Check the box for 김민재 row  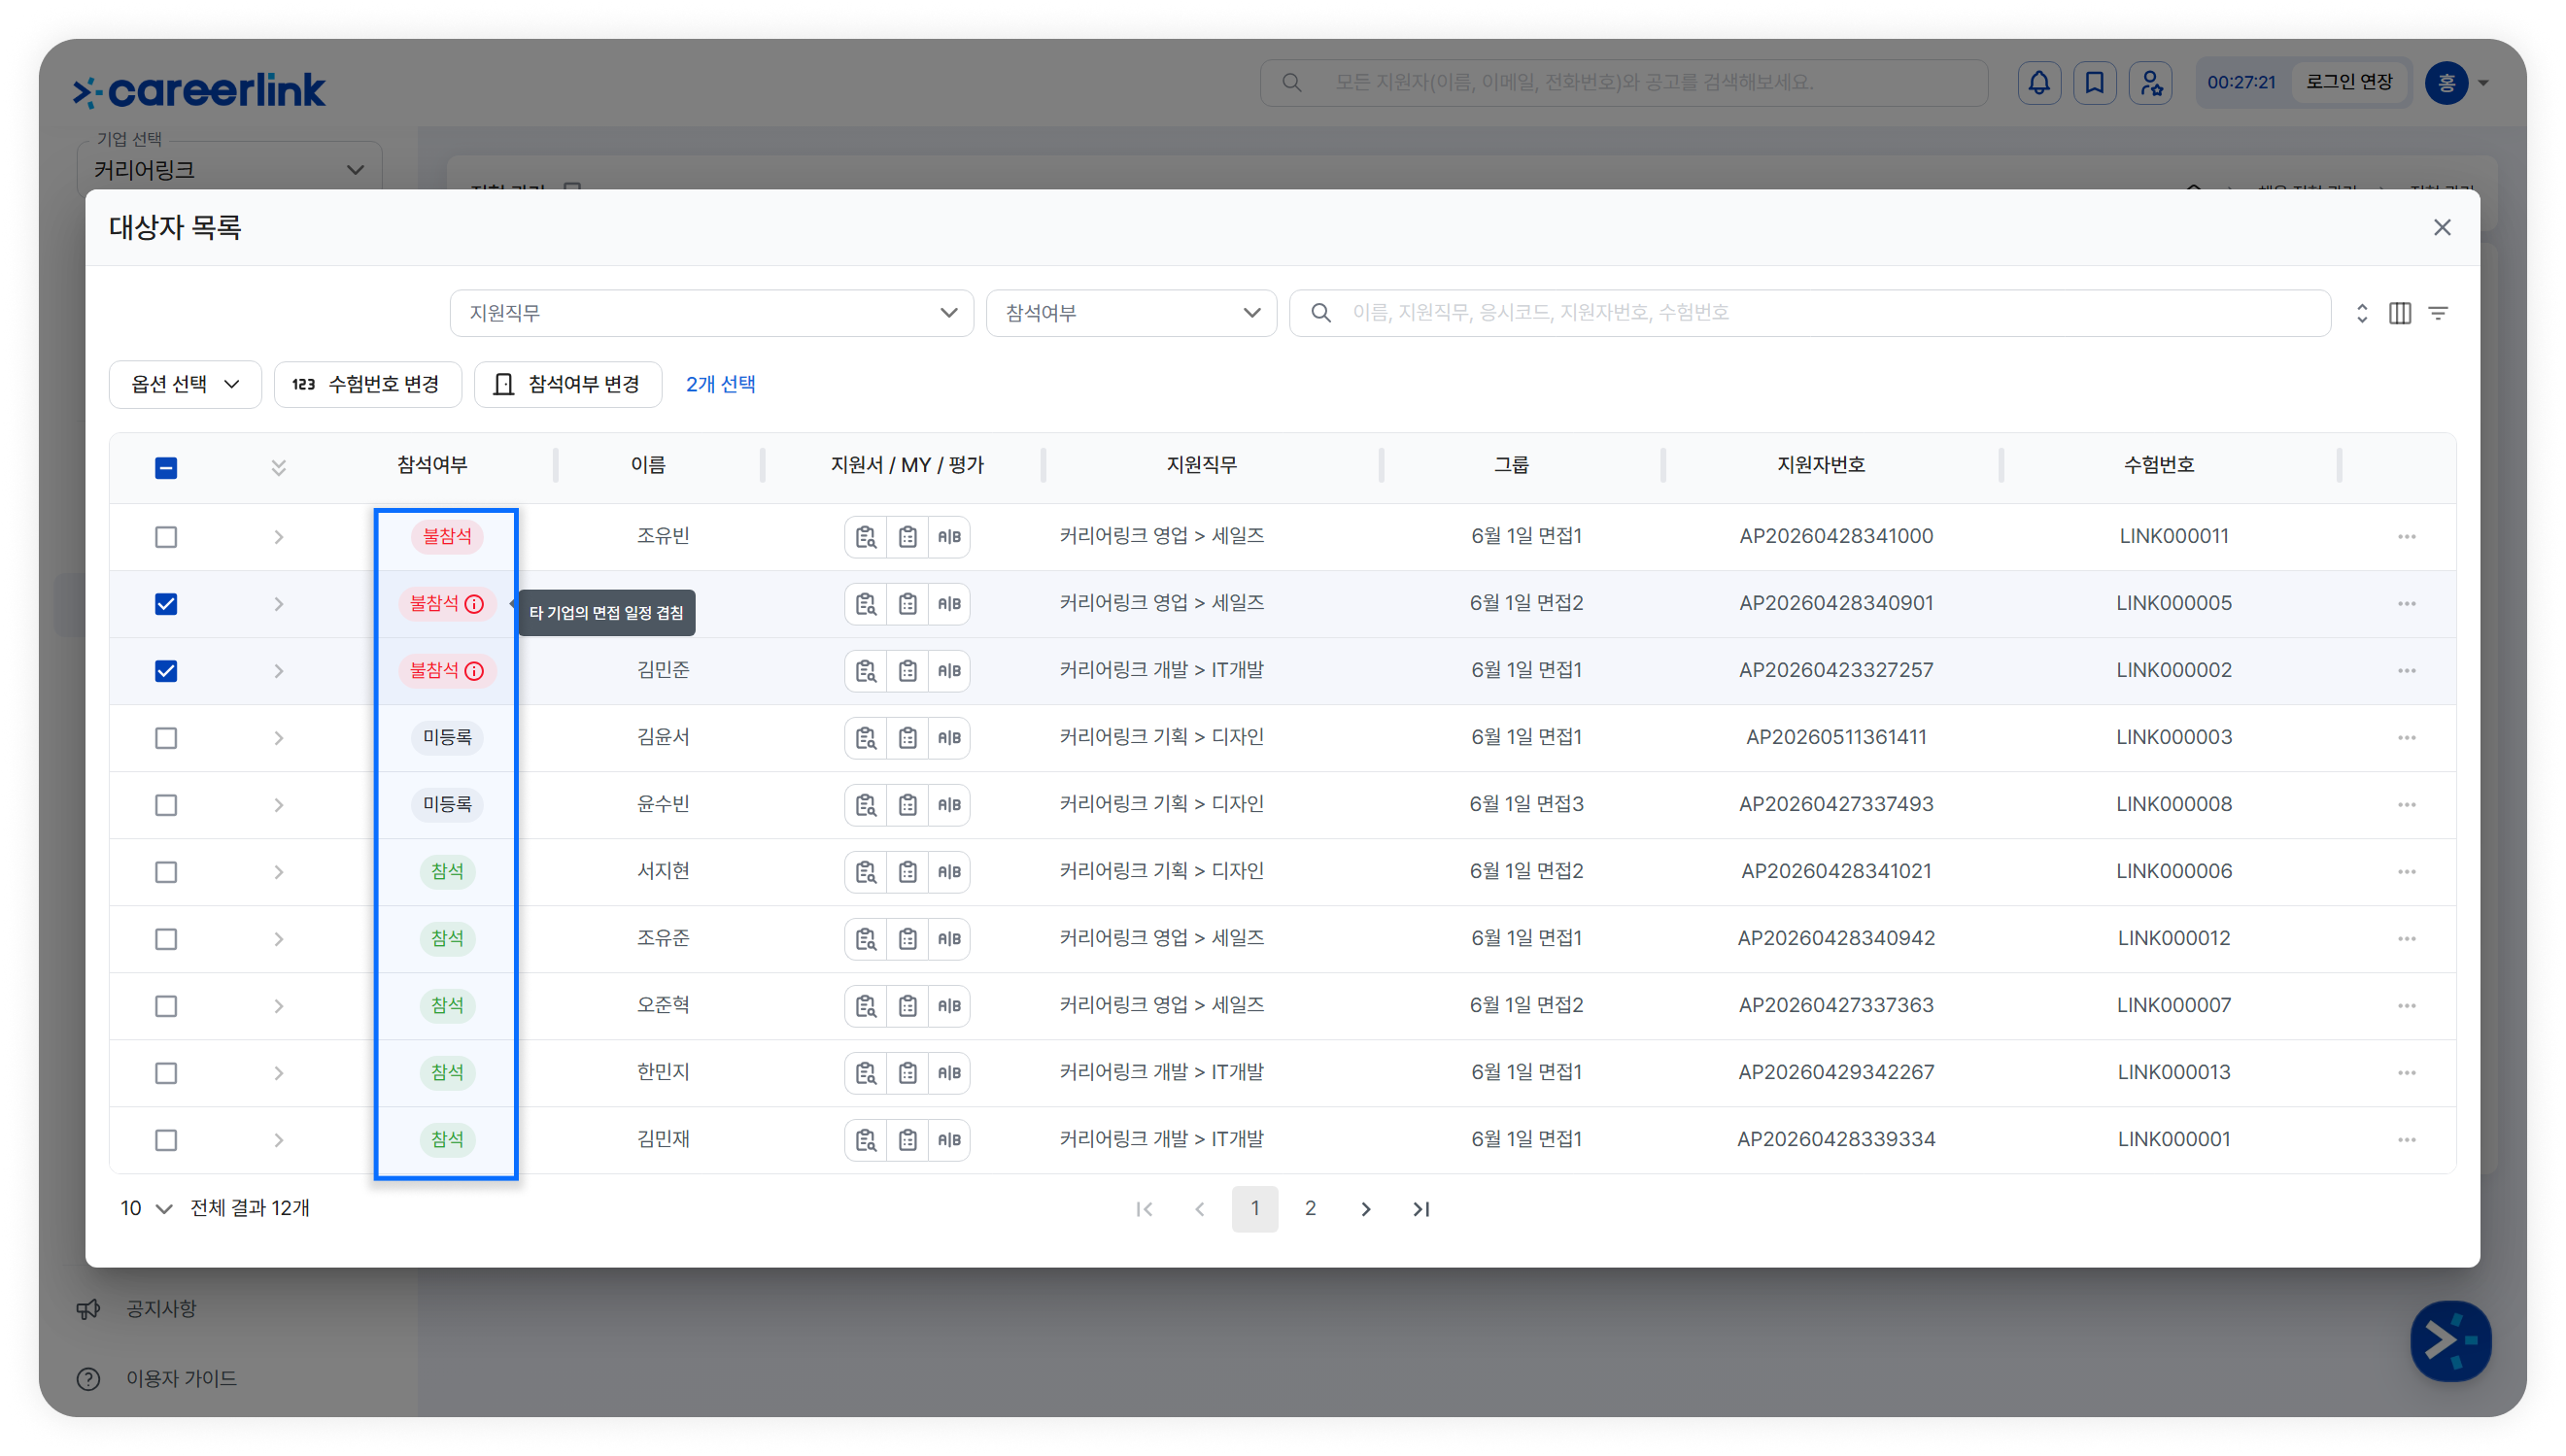[166, 1140]
